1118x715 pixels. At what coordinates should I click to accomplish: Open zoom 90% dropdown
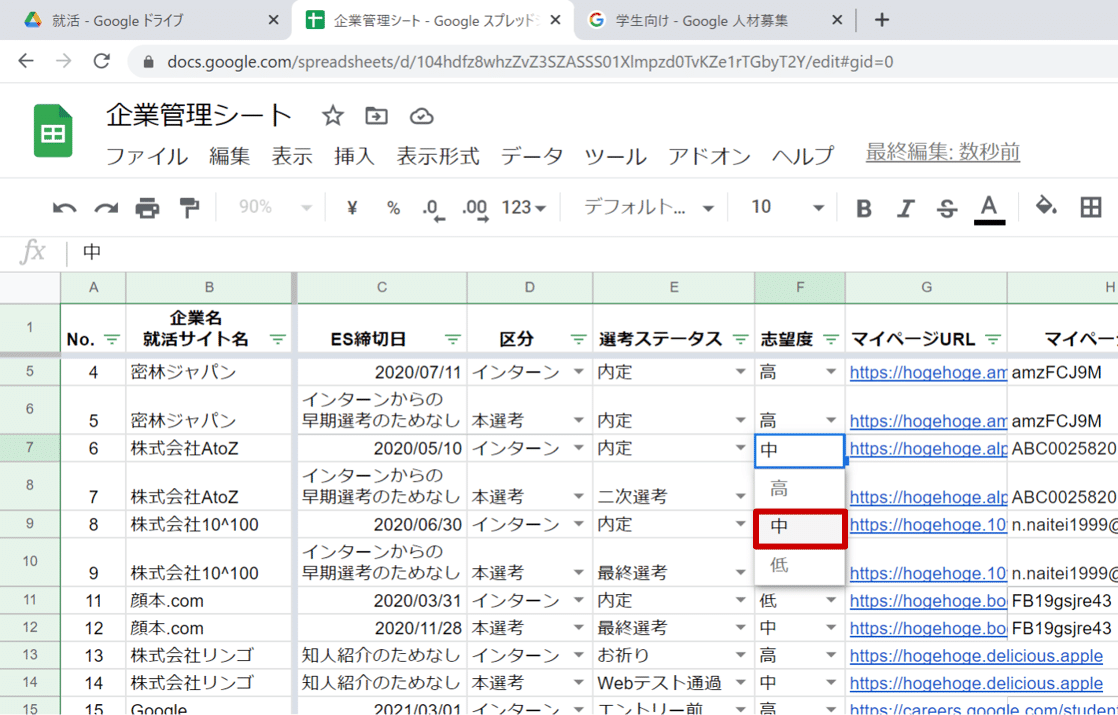pos(275,207)
